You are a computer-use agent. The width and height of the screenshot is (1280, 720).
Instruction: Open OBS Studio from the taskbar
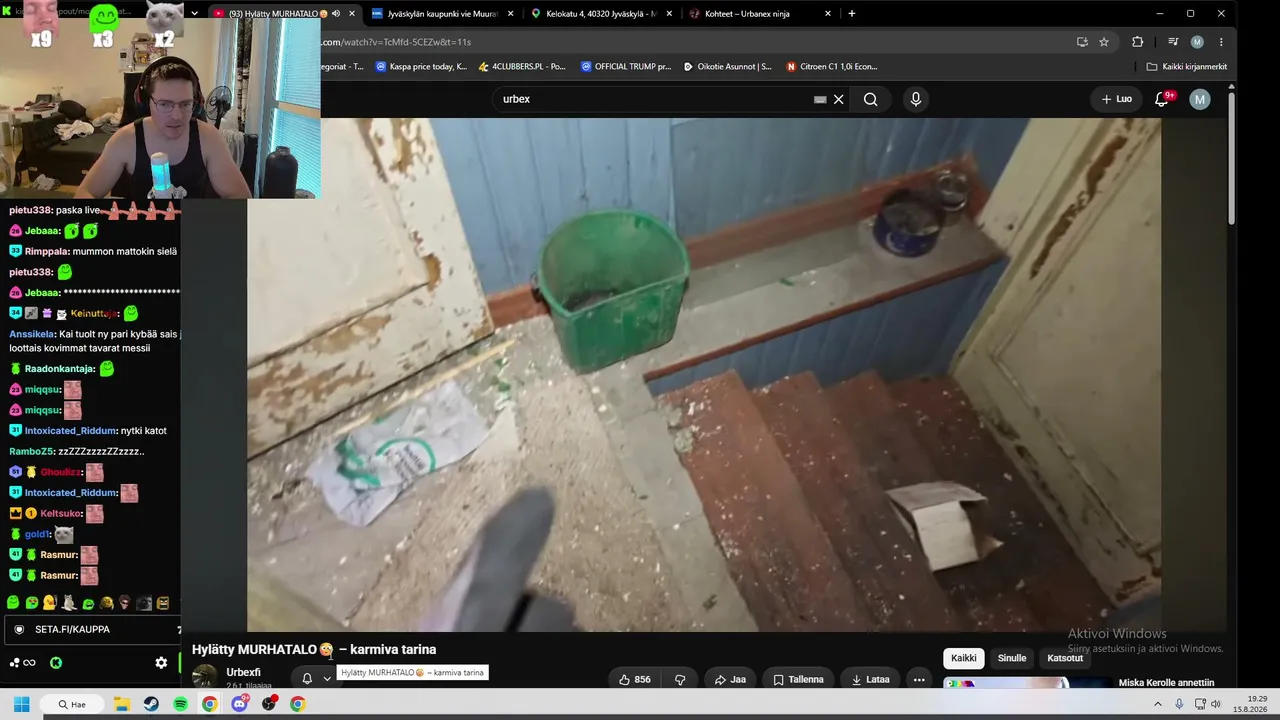coord(268,704)
